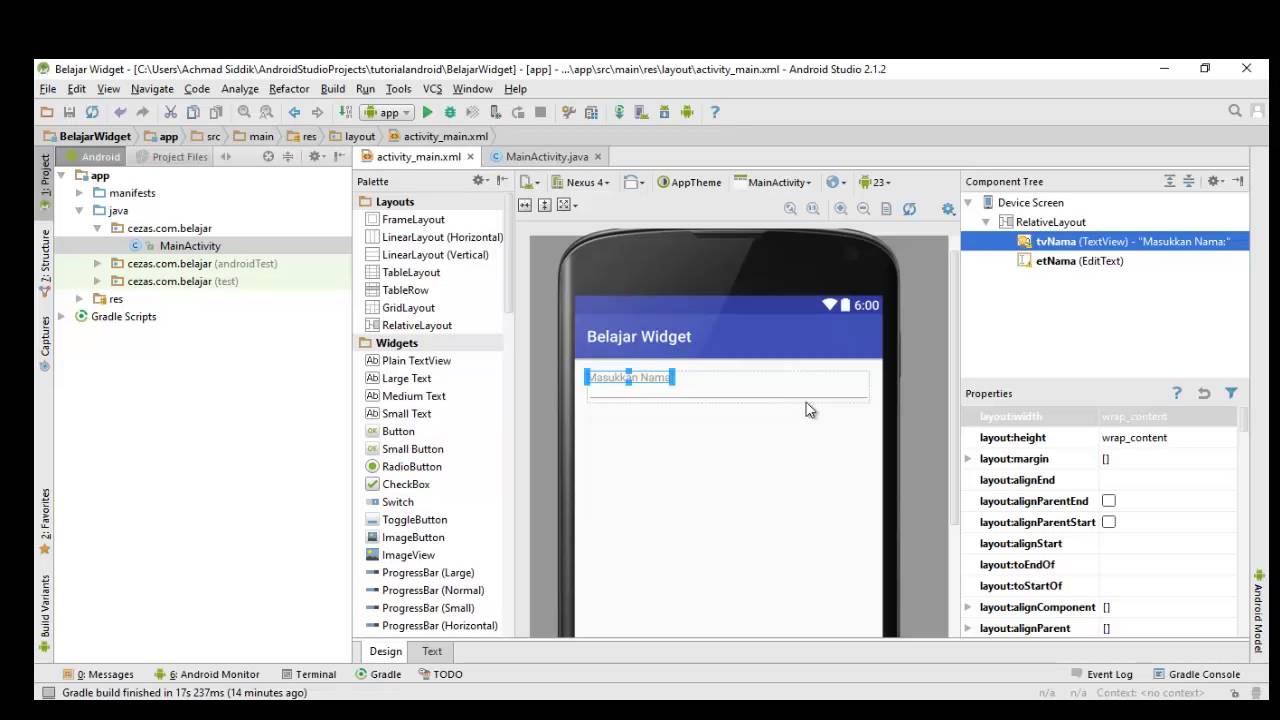Click the Find magnifier icon in toolbar
Screen dimensions: 1280x720
[244, 112]
